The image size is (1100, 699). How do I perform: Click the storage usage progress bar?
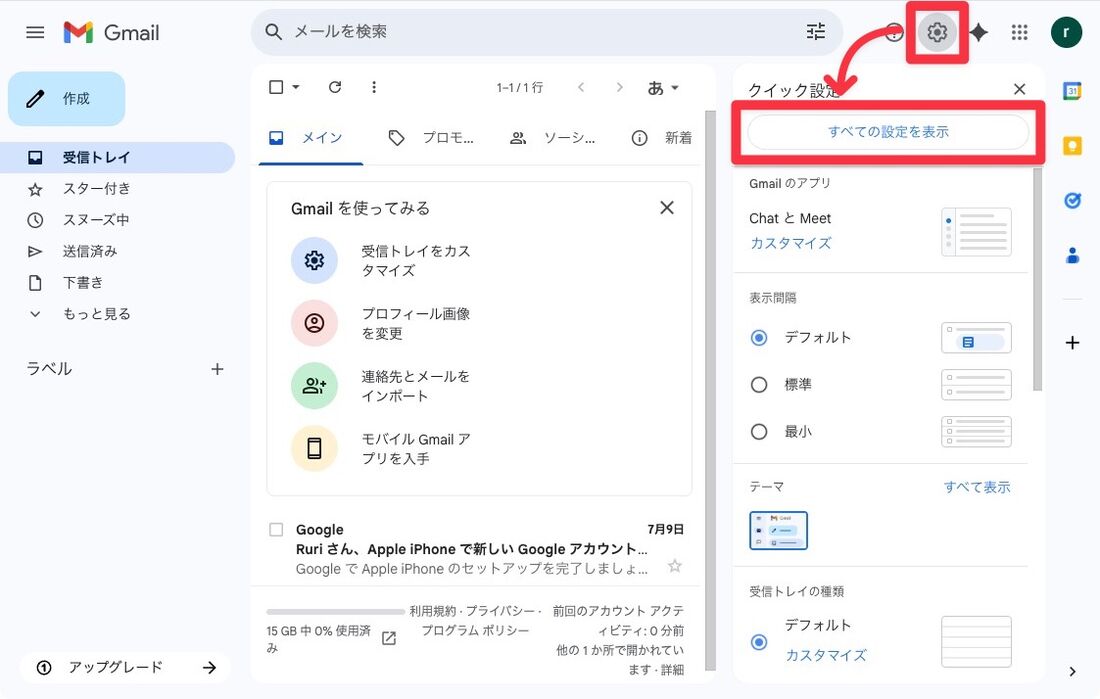(335, 612)
